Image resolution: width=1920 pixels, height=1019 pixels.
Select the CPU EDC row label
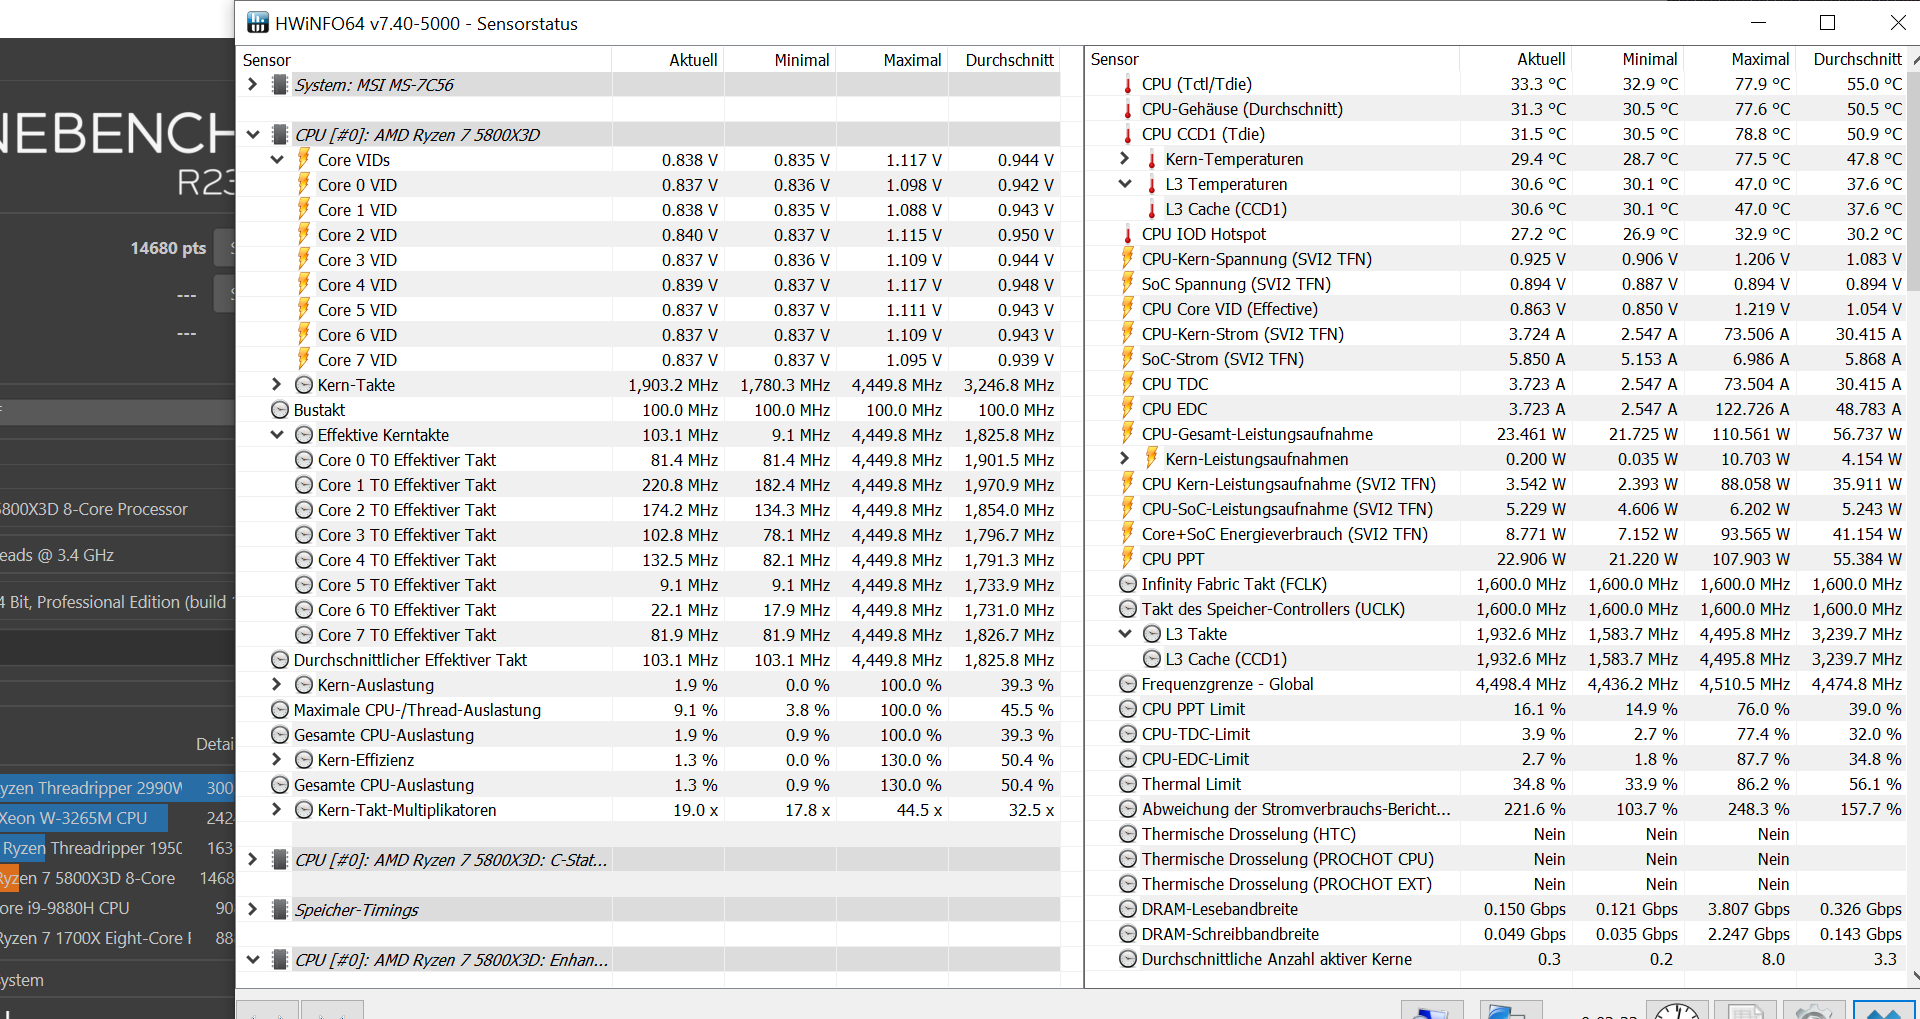pyautogui.click(x=1174, y=409)
